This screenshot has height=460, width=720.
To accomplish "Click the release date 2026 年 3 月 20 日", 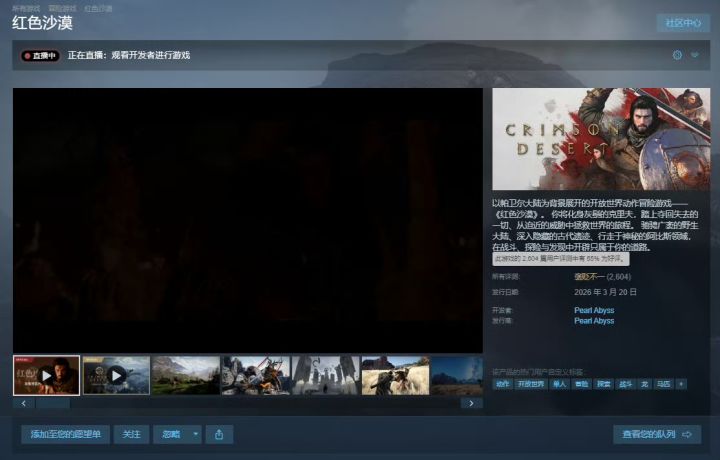I will point(605,292).
